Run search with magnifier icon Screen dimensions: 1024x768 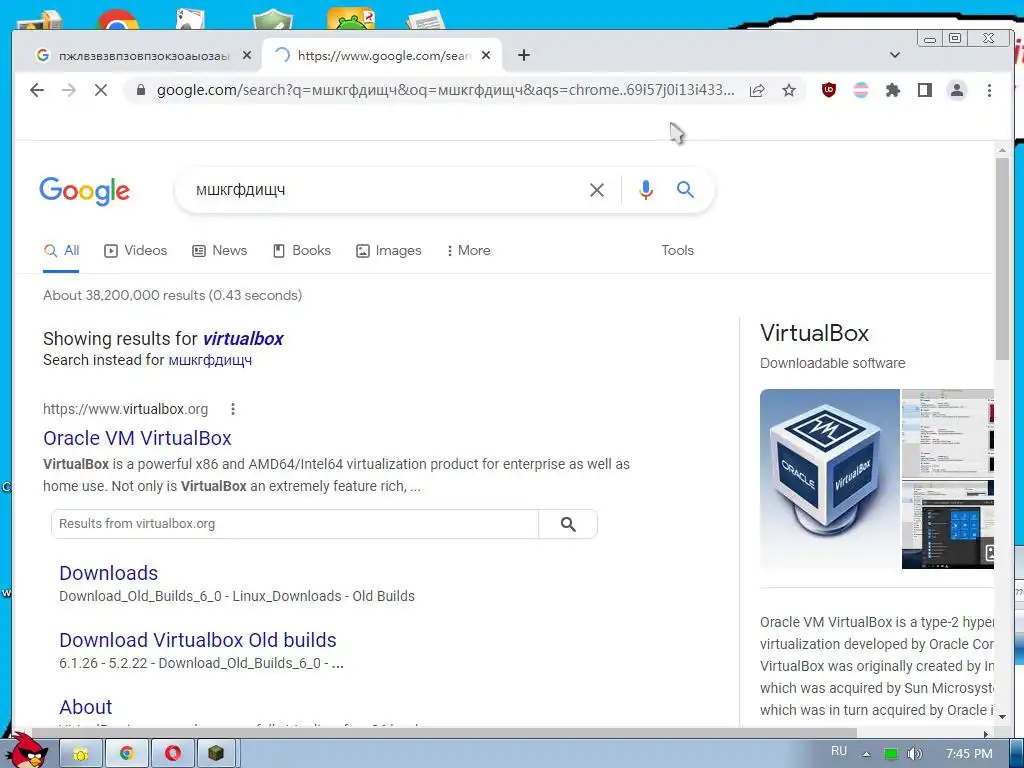685,190
